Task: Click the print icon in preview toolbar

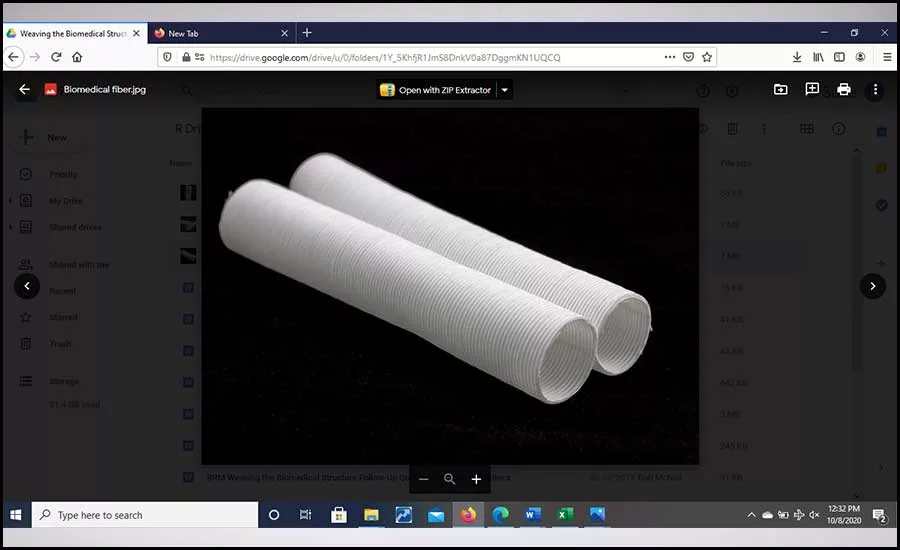Action: pyautogui.click(x=843, y=89)
